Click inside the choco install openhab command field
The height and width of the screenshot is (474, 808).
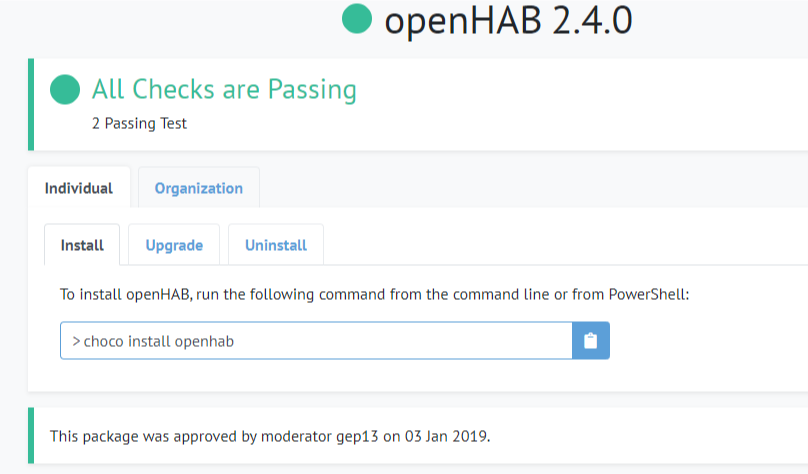pyautogui.click(x=315, y=341)
